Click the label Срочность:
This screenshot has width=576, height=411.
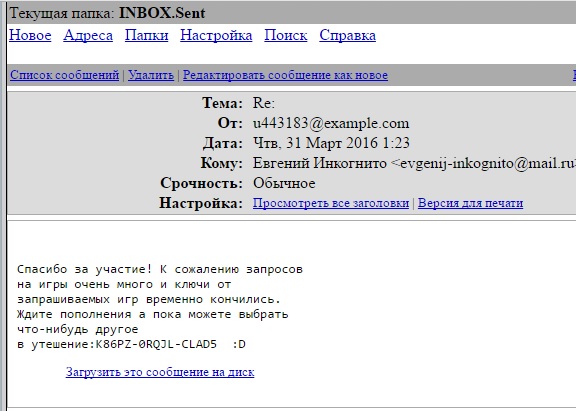point(201,183)
